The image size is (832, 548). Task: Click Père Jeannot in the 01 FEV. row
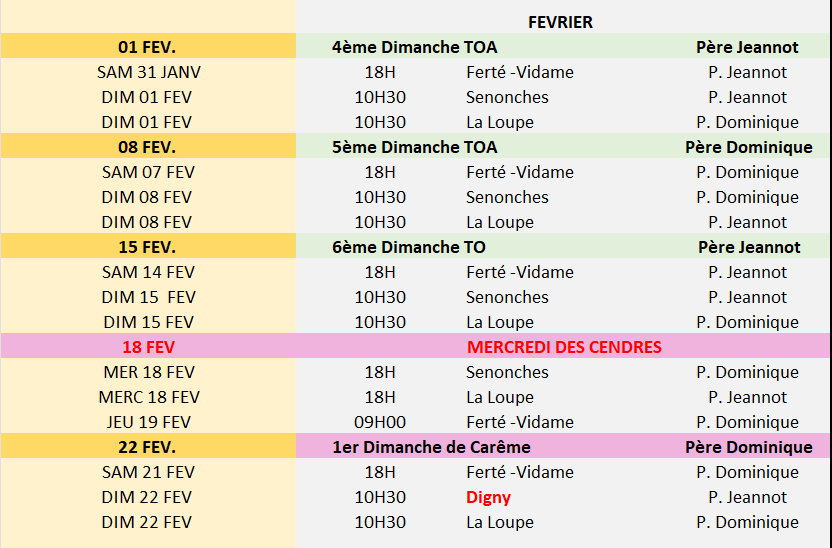[x=748, y=47]
